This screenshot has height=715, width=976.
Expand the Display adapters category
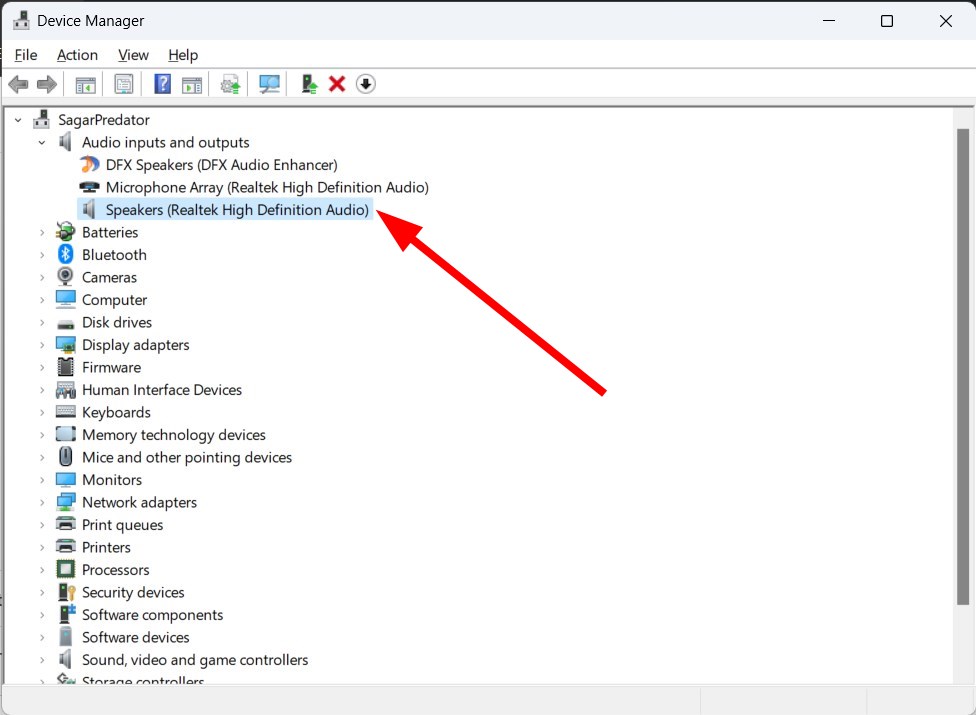click(42, 345)
